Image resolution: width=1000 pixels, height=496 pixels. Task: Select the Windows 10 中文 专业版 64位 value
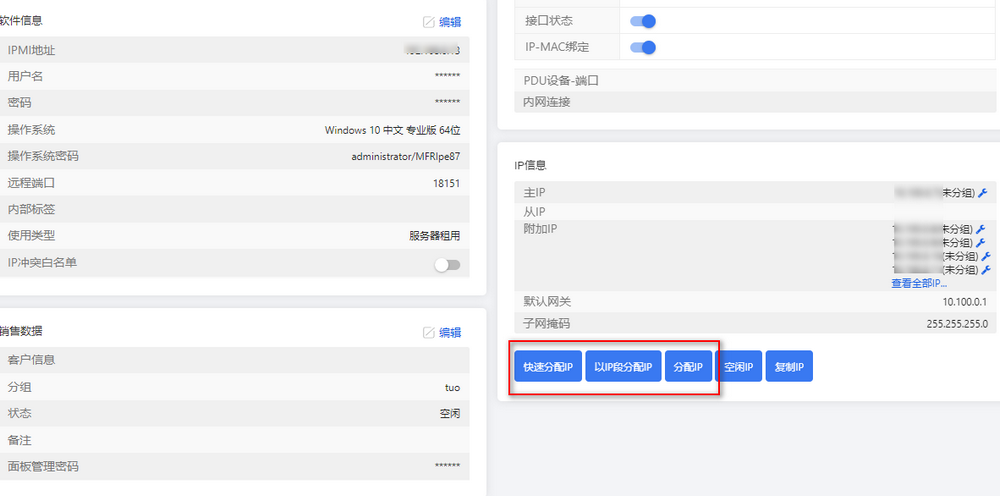click(x=392, y=130)
